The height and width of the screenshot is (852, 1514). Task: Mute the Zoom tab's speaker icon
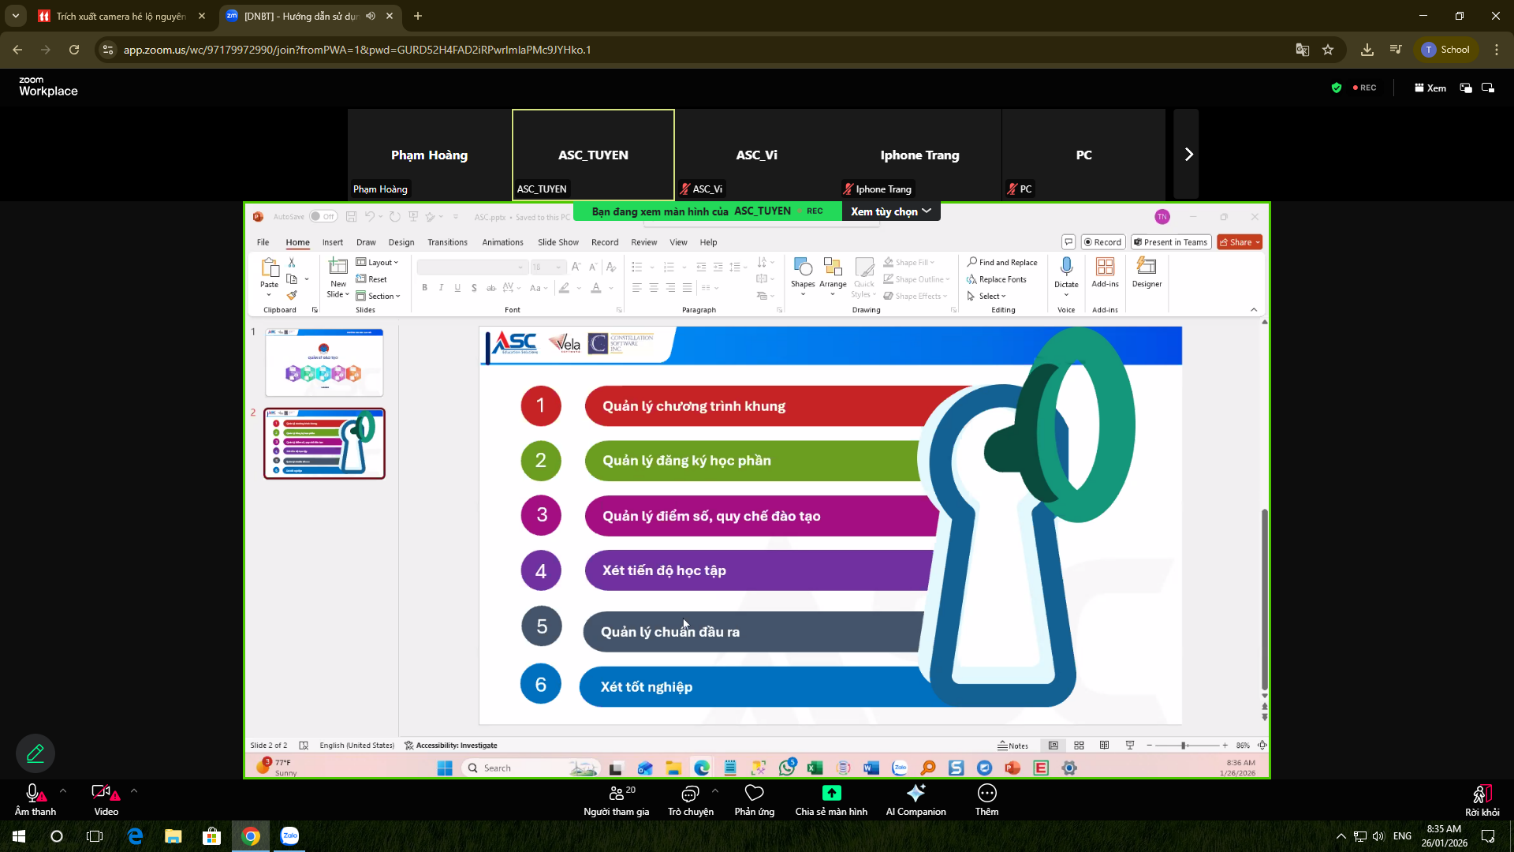tap(371, 16)
